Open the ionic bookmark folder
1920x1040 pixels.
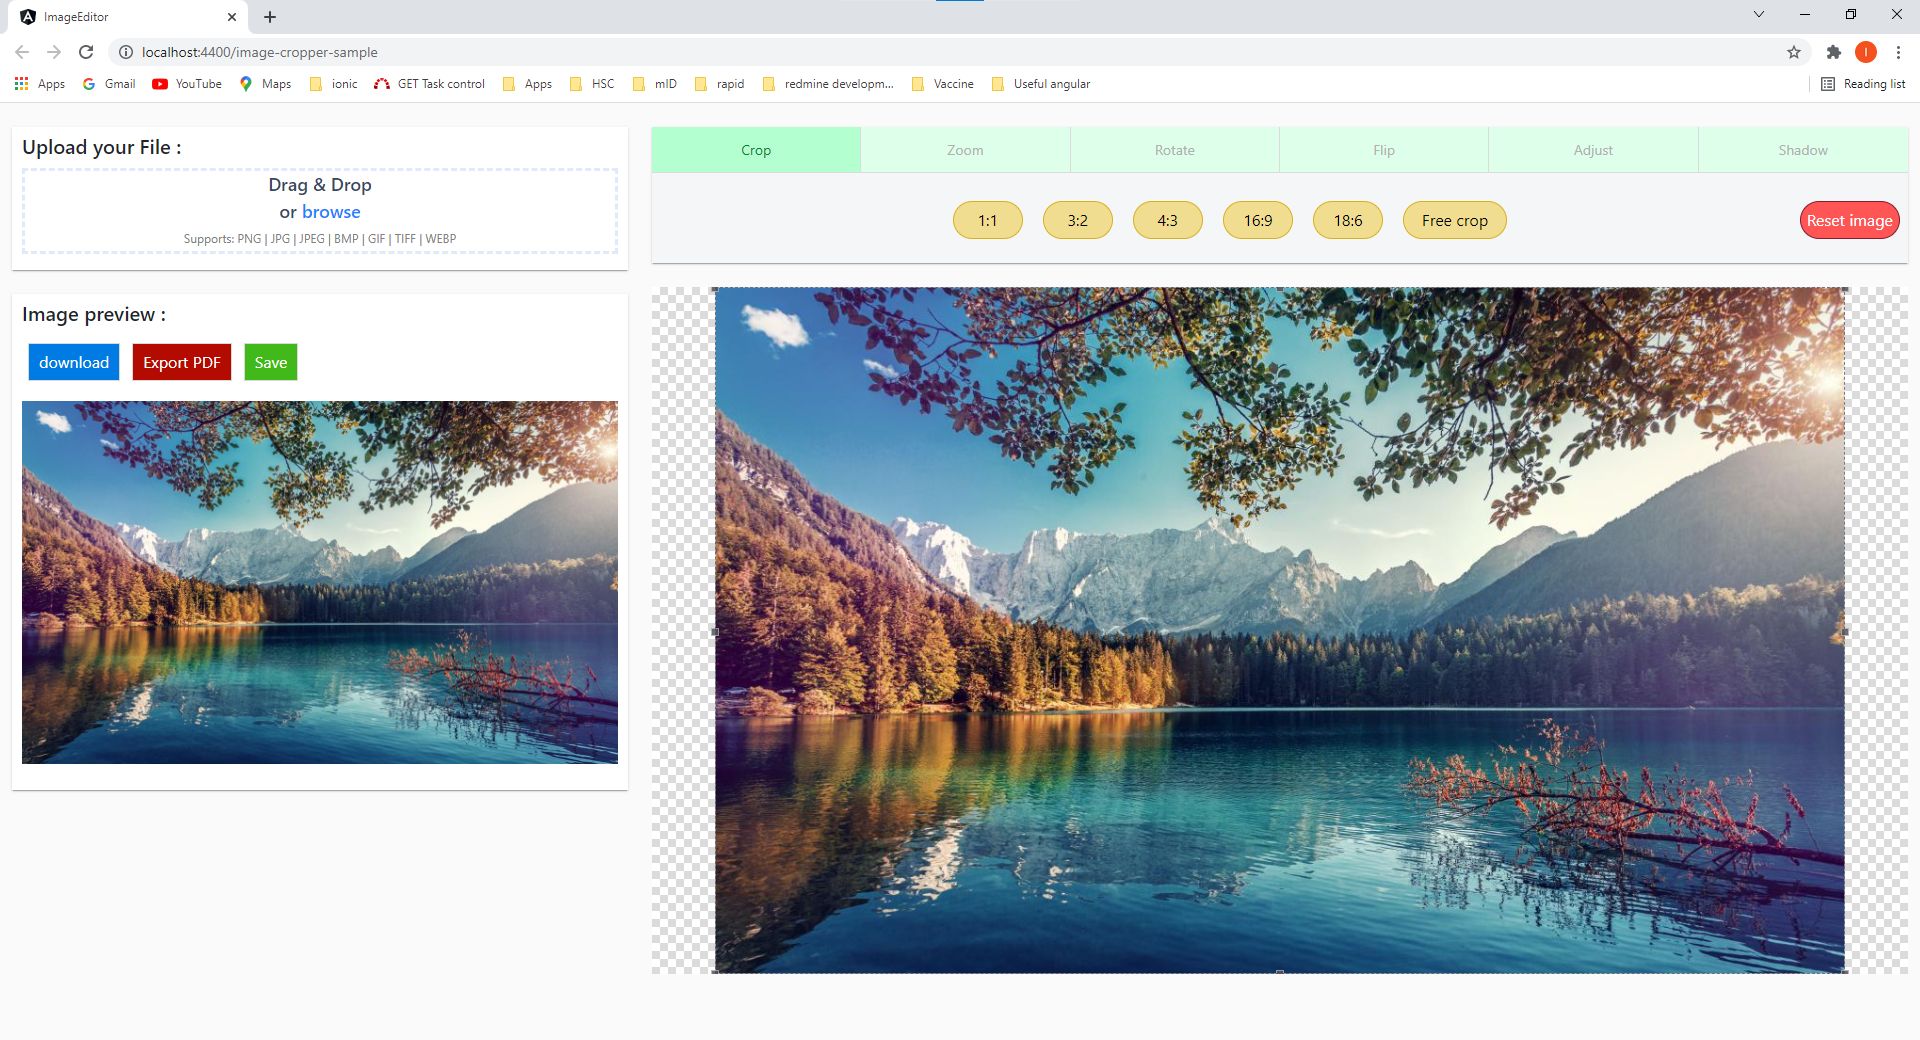(333, 84)
